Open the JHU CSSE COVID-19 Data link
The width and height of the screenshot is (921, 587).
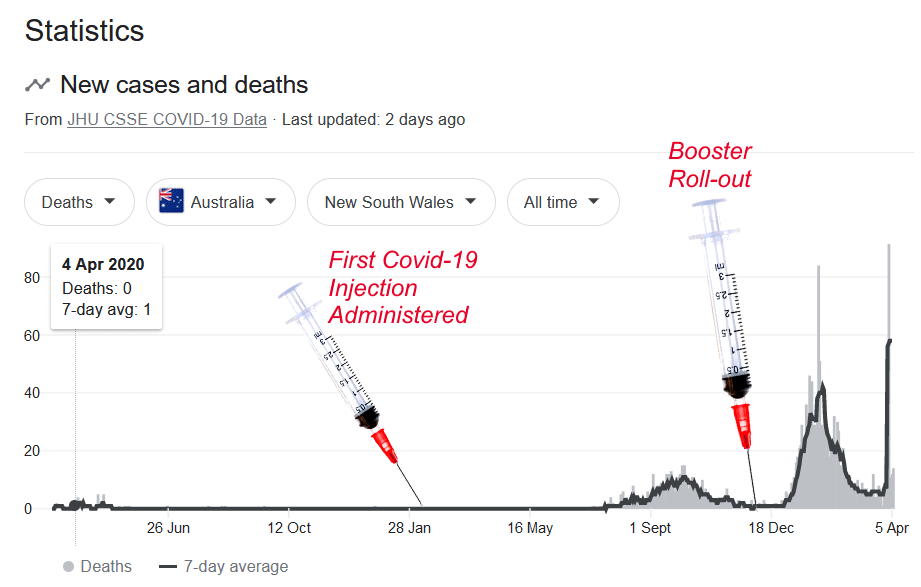[x=167, y=120]
